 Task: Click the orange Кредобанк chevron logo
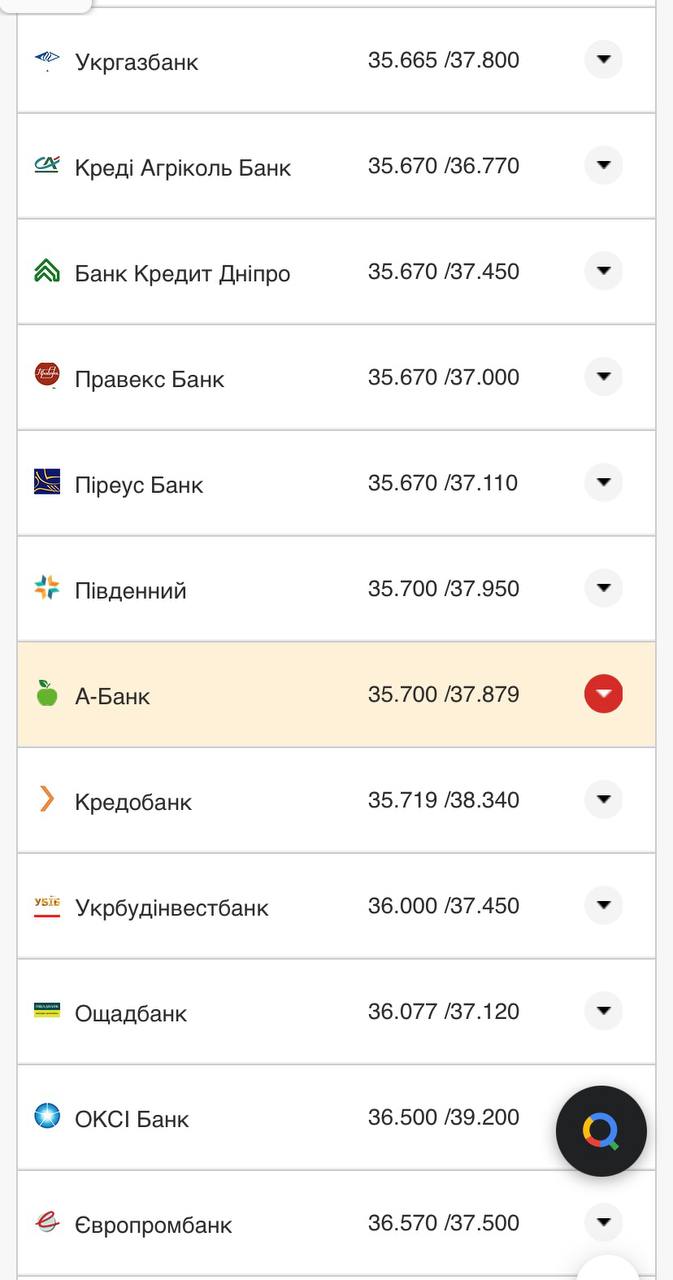tap(47, 800)
